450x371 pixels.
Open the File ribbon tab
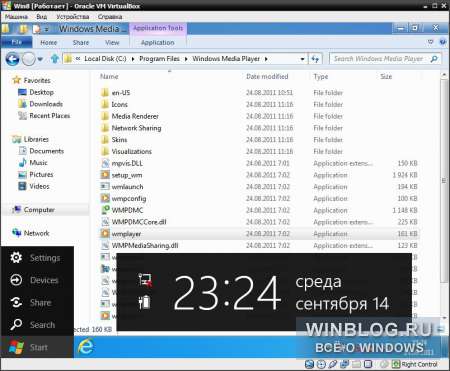click(x=17, y=42)
